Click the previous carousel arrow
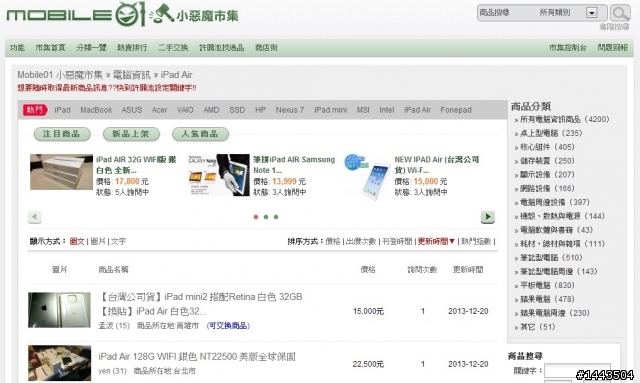This screenshot has height=383, width=640. pos(35,217)
